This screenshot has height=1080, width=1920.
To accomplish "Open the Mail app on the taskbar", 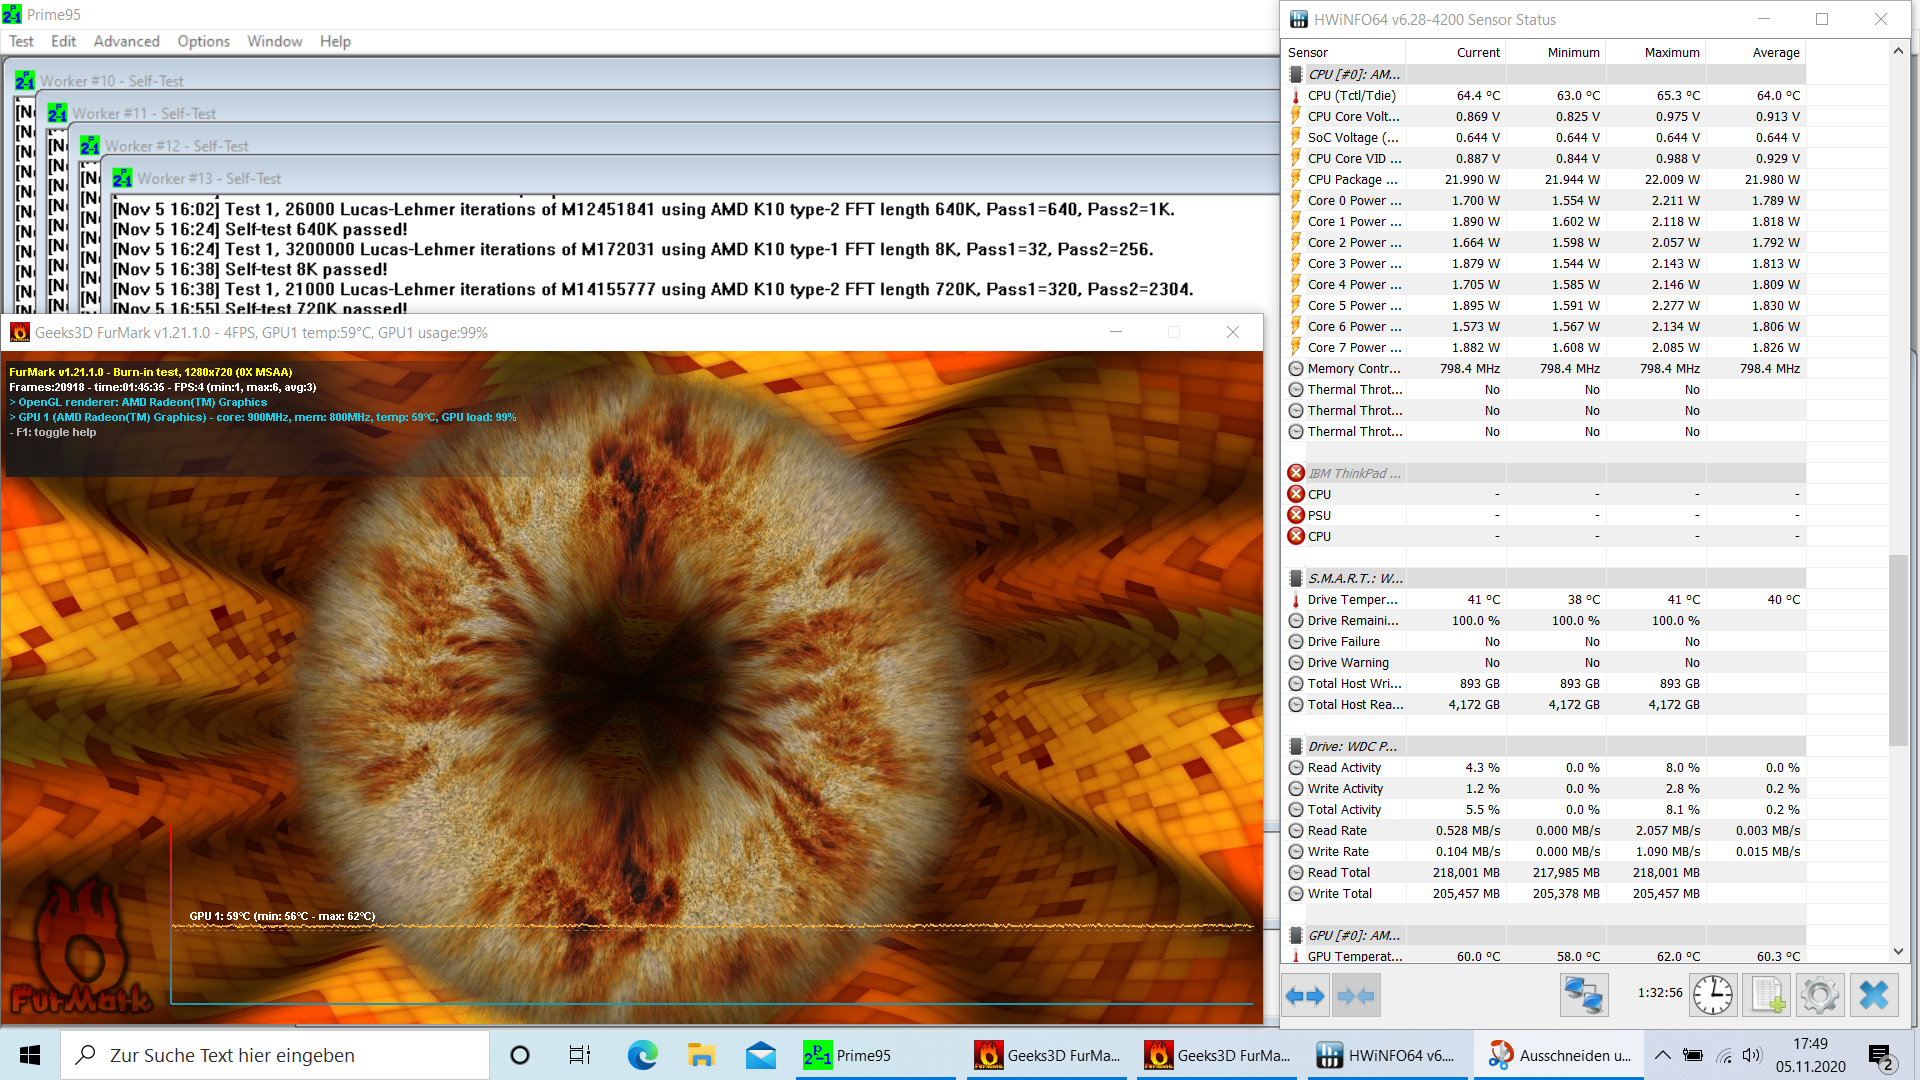I will [x=760, y=1055].
